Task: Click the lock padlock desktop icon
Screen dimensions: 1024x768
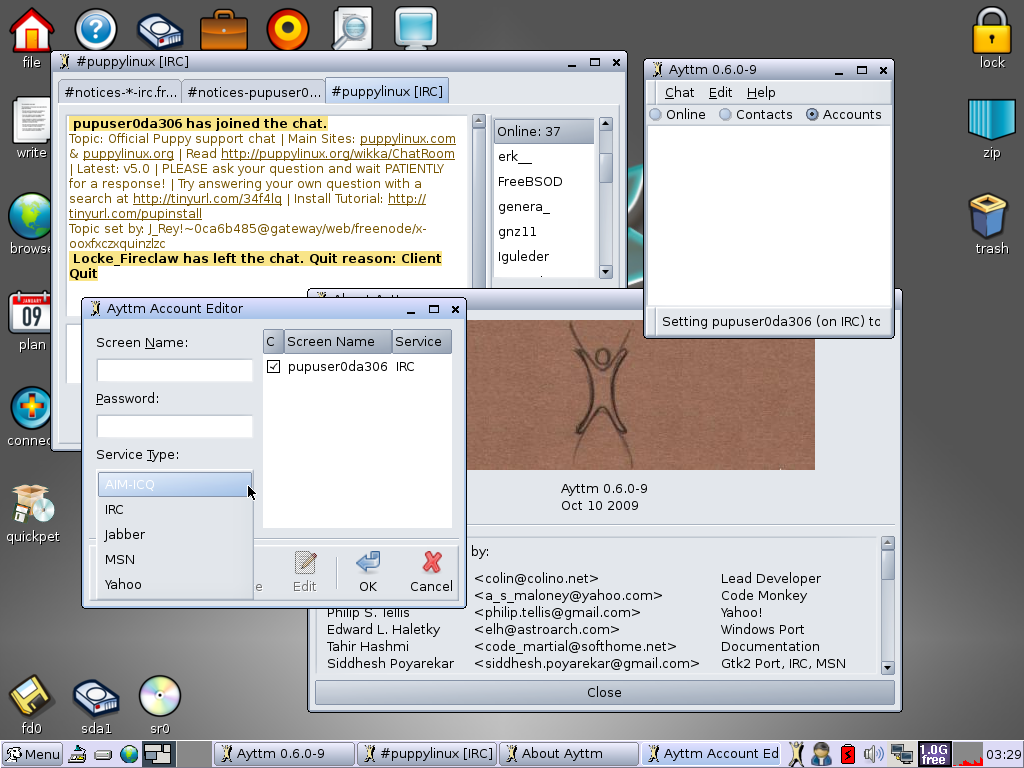Action: pos(991,31)
